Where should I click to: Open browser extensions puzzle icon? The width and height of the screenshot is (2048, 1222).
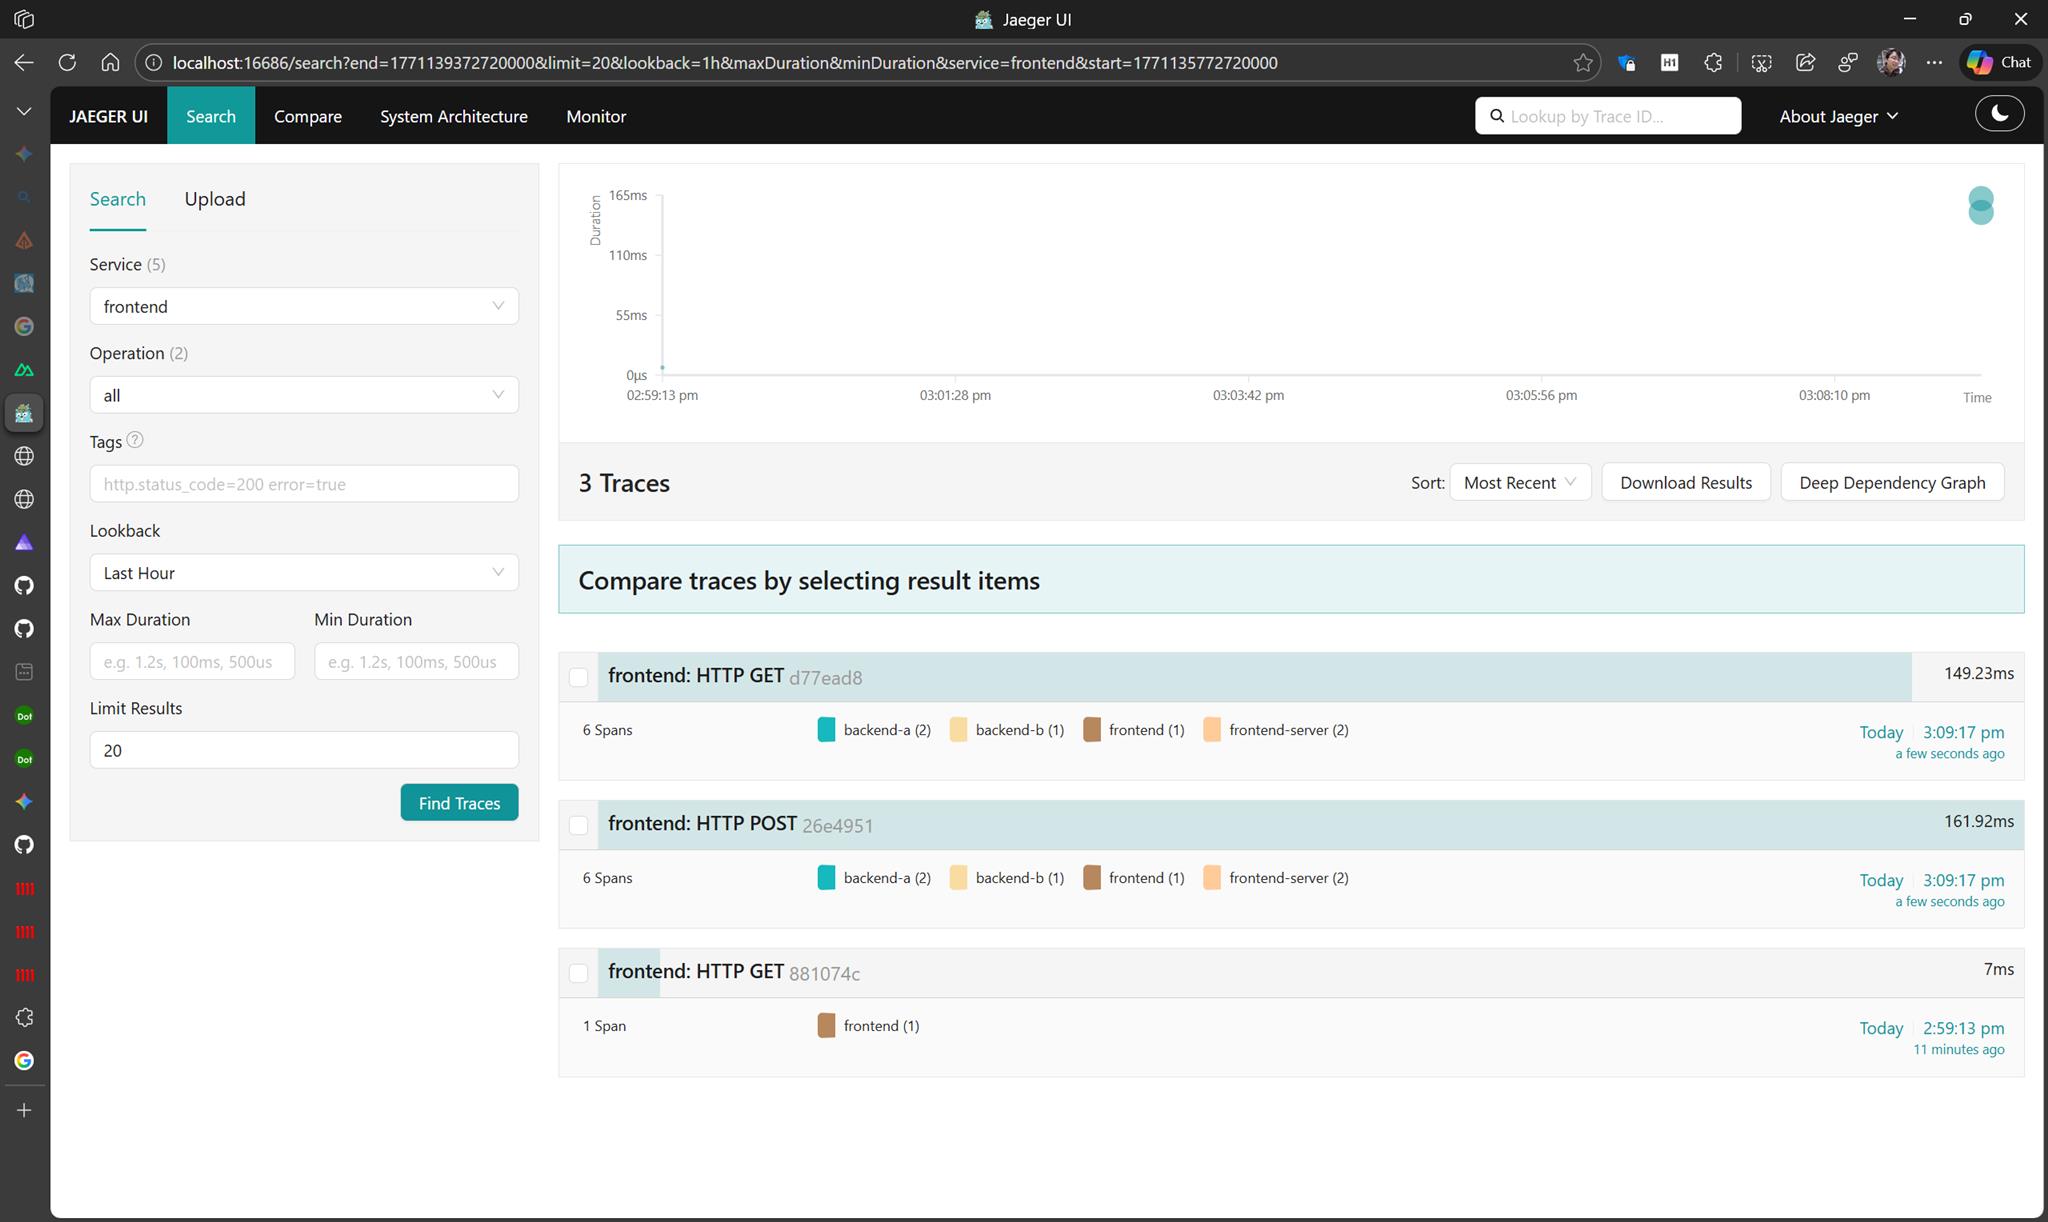pyautogui.click(x=1713, y=62)
